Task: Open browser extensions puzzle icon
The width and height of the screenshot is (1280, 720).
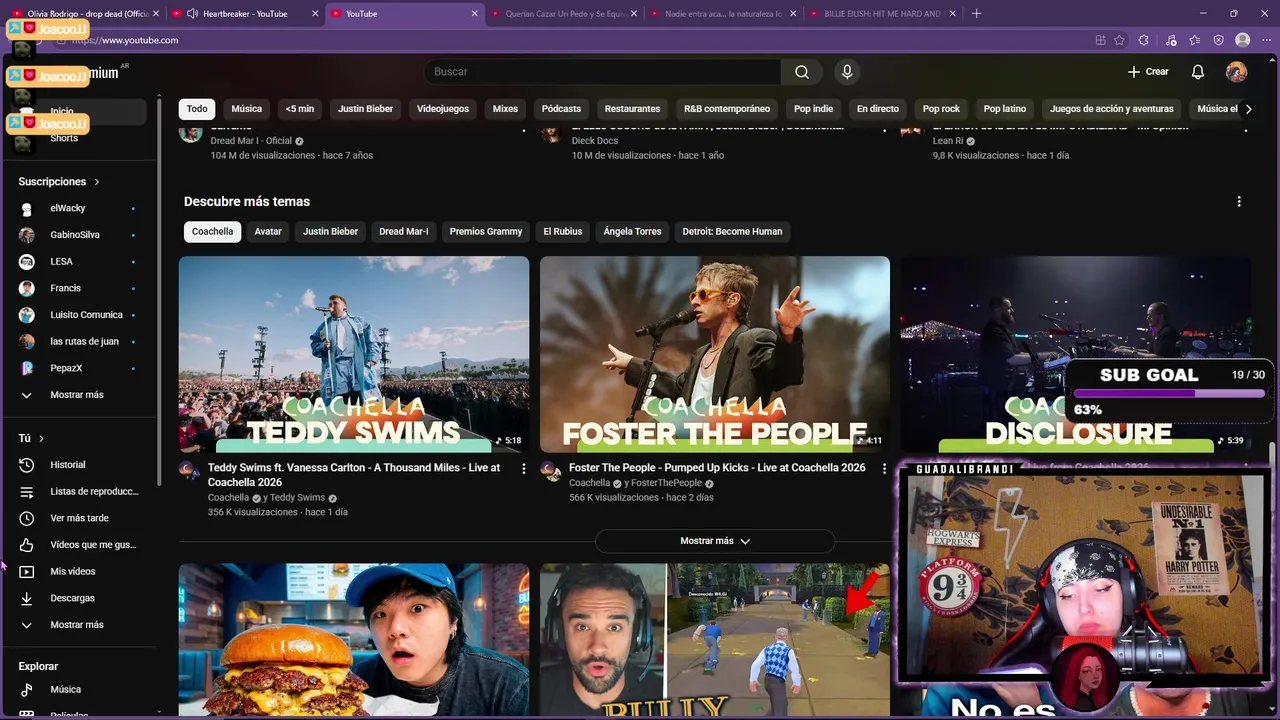Action: coord(1146,40)
